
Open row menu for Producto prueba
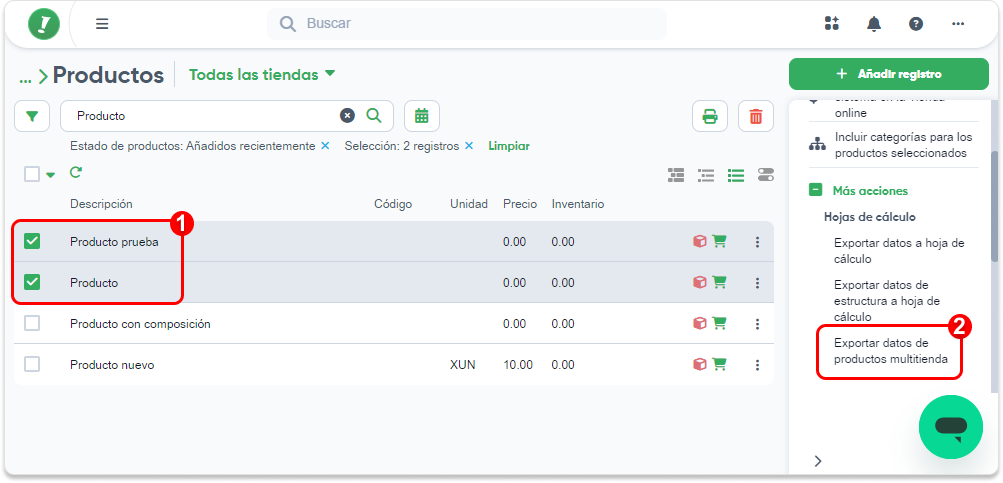tap(757, 242)
